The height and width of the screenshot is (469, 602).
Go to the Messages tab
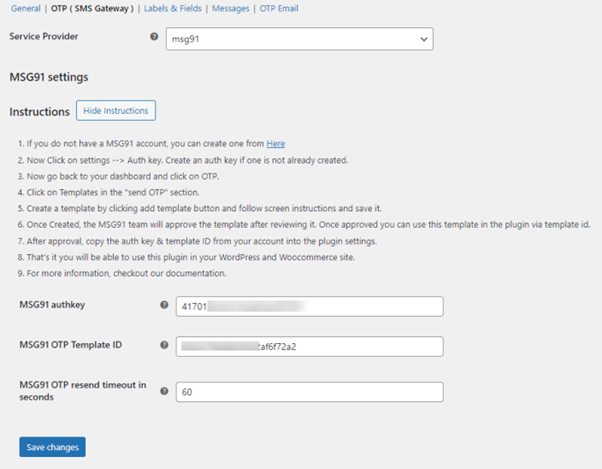[x=230, y=8]
